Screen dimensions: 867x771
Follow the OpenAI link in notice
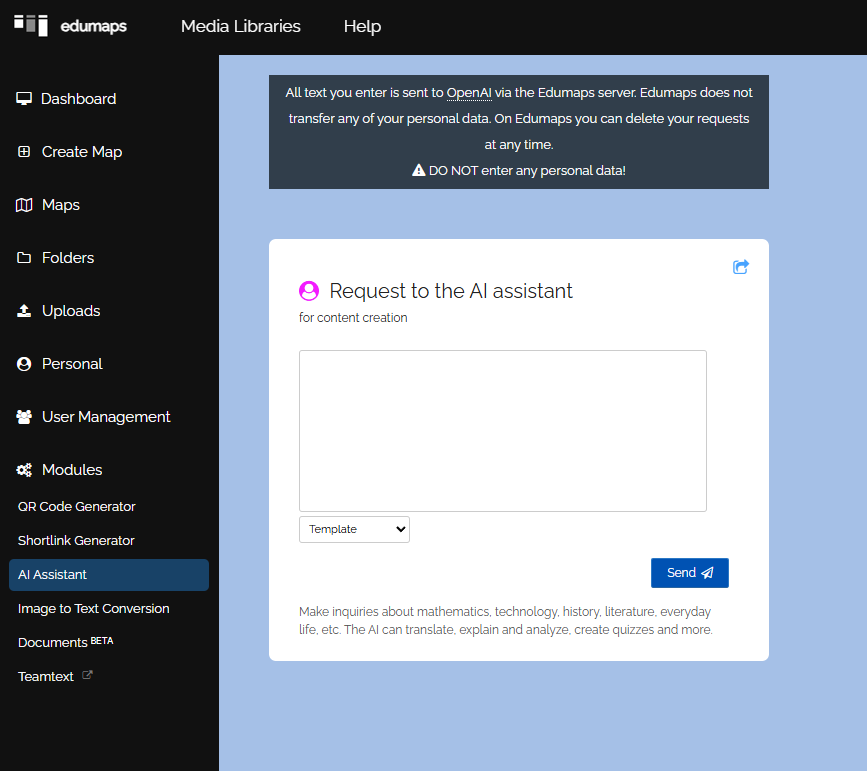tap(469, 92)
